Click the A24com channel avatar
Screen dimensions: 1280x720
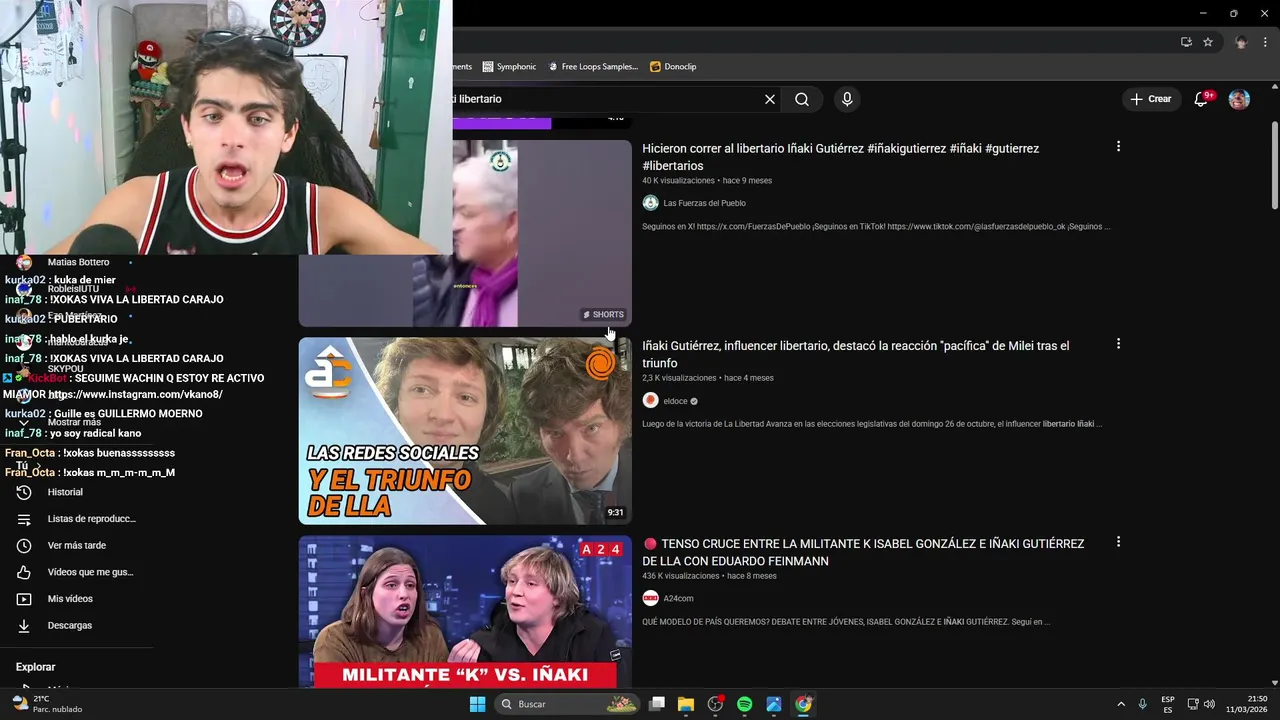tap(650, 598)
